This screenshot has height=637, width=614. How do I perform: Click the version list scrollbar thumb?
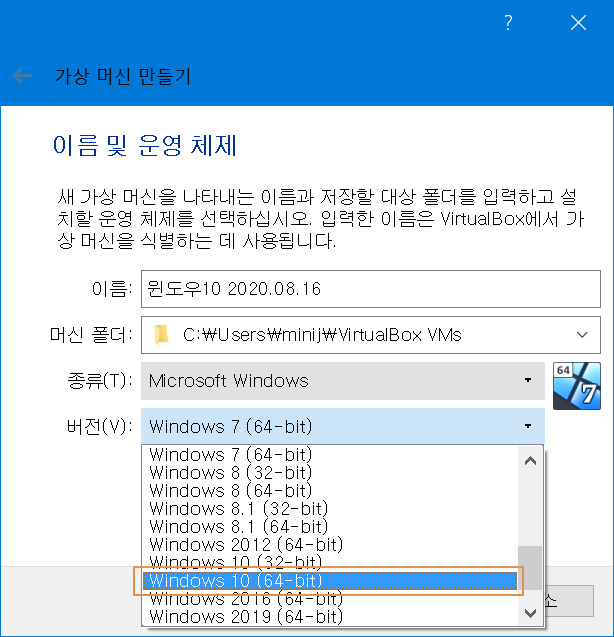click(530, 568)
